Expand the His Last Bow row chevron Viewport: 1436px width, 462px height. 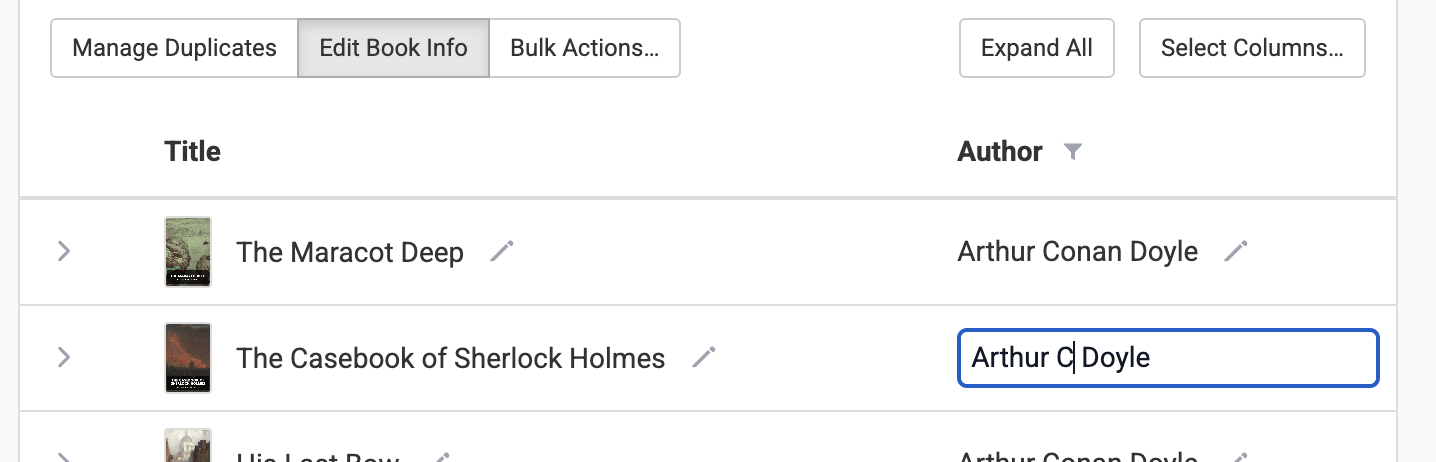[64, 457]
